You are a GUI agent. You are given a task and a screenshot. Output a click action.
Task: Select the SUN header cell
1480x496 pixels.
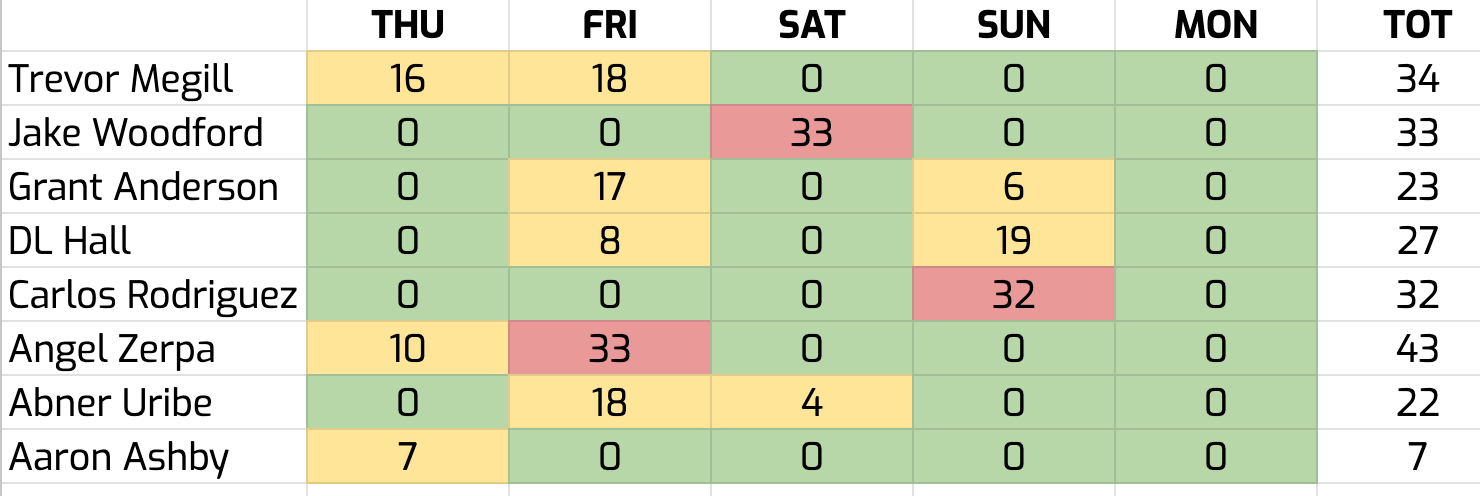pyautogui.click(x=1013, y=25)
